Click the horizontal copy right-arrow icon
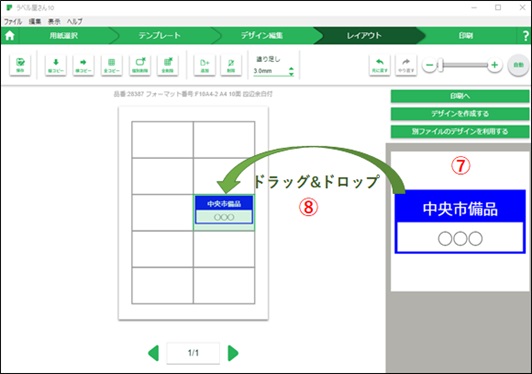The height and width of the screenshot is (374, 532). 83,65
